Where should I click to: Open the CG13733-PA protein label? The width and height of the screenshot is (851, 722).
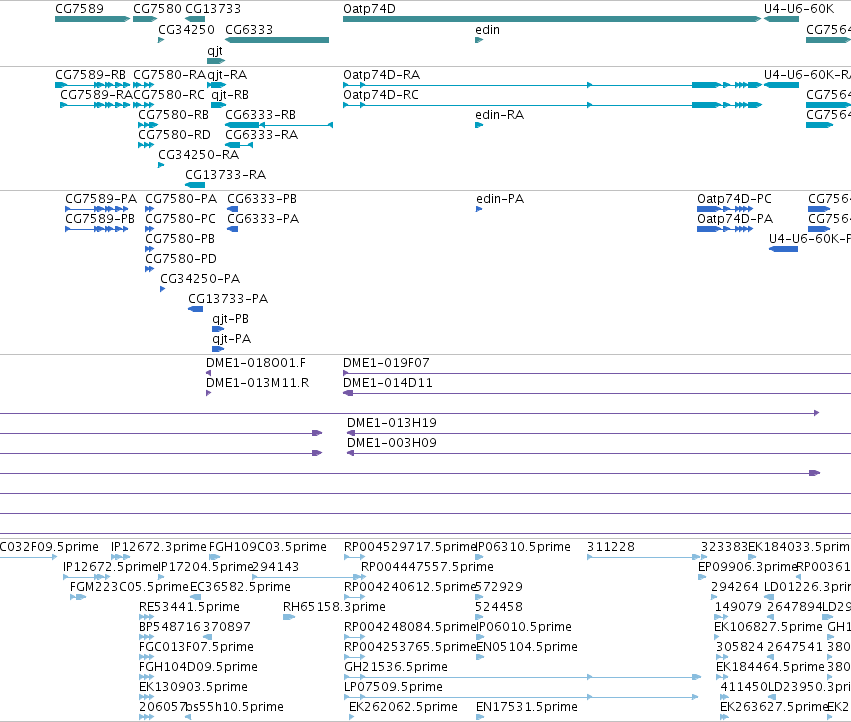pos(228,300)
